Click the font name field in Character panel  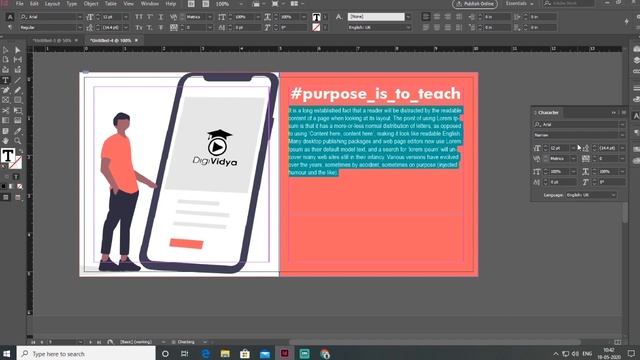pos(576,125)
